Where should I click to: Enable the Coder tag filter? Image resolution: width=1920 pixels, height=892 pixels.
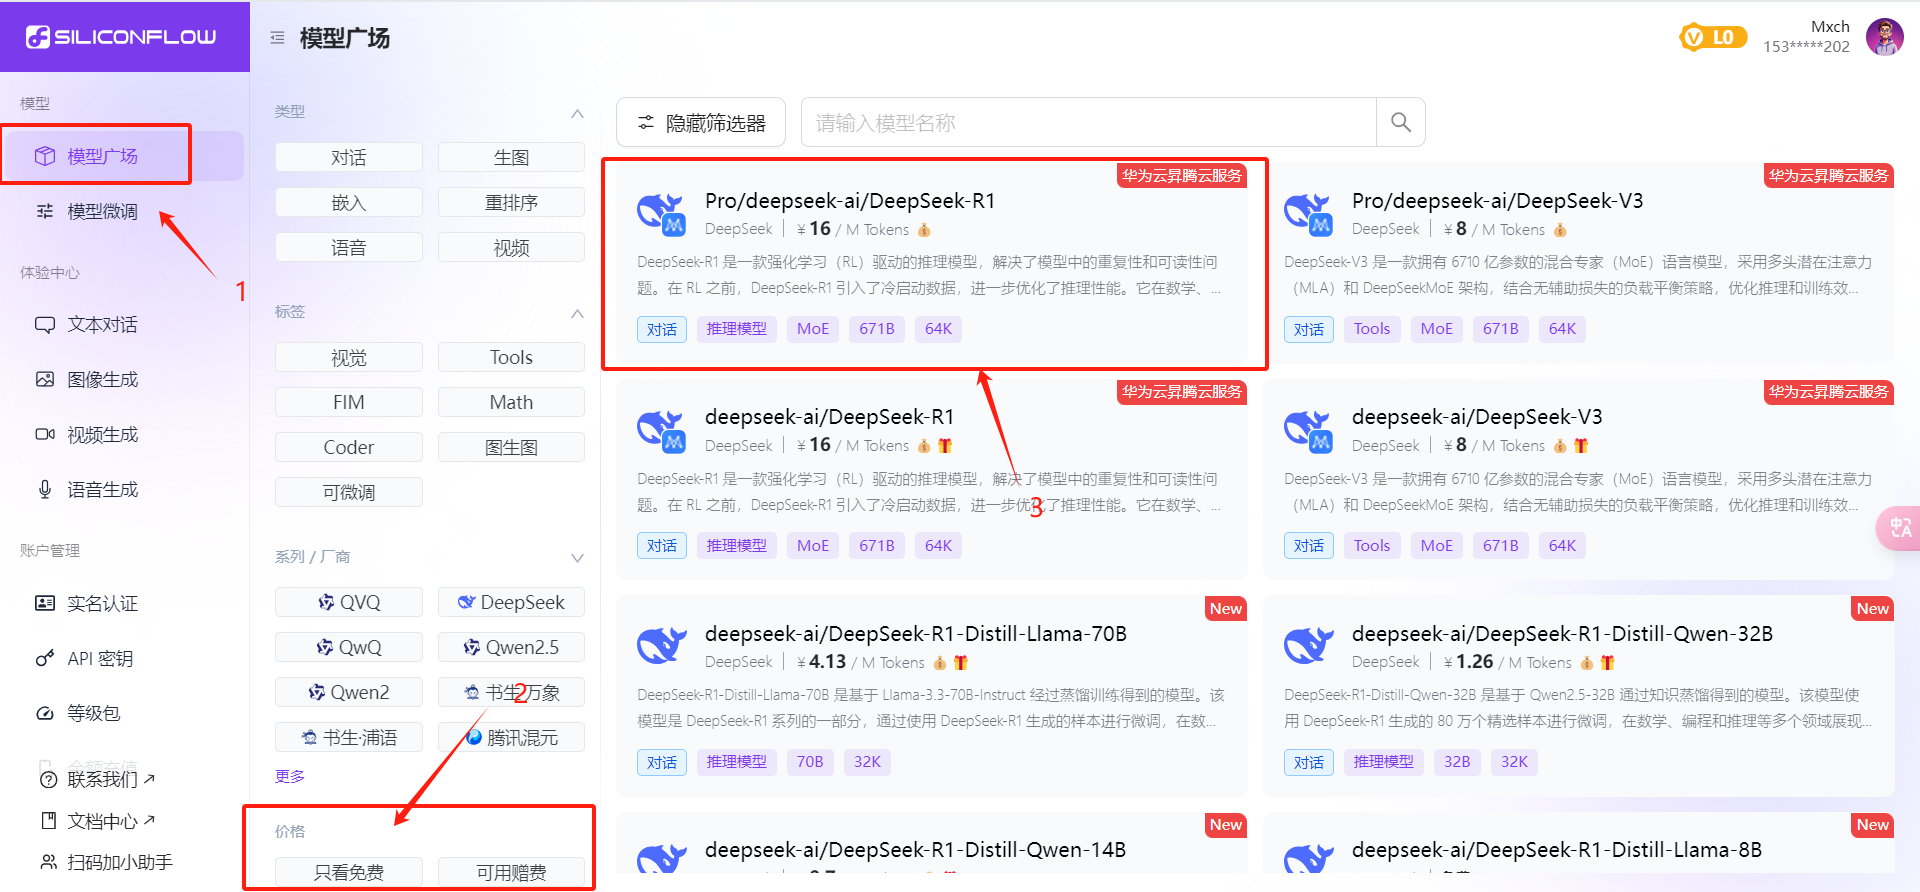pyautogui.click(x=348, y=447)
